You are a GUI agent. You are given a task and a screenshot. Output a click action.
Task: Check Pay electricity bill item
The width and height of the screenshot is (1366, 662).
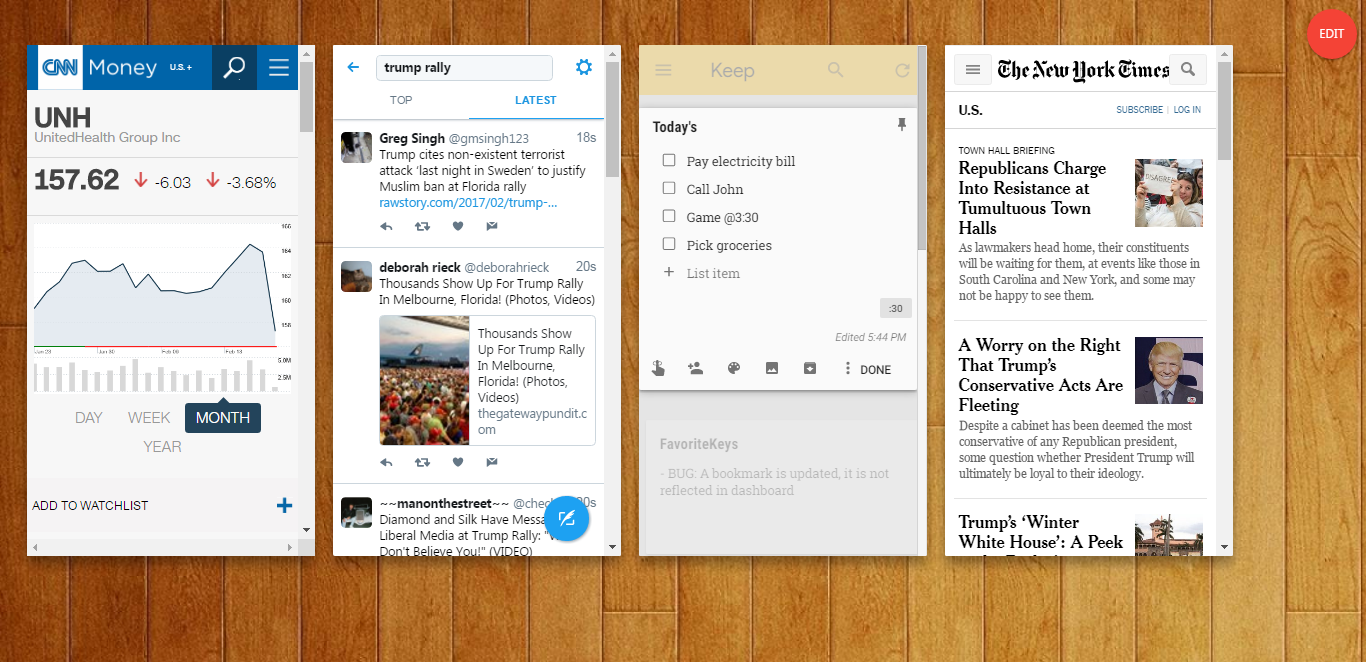(669, 160)
